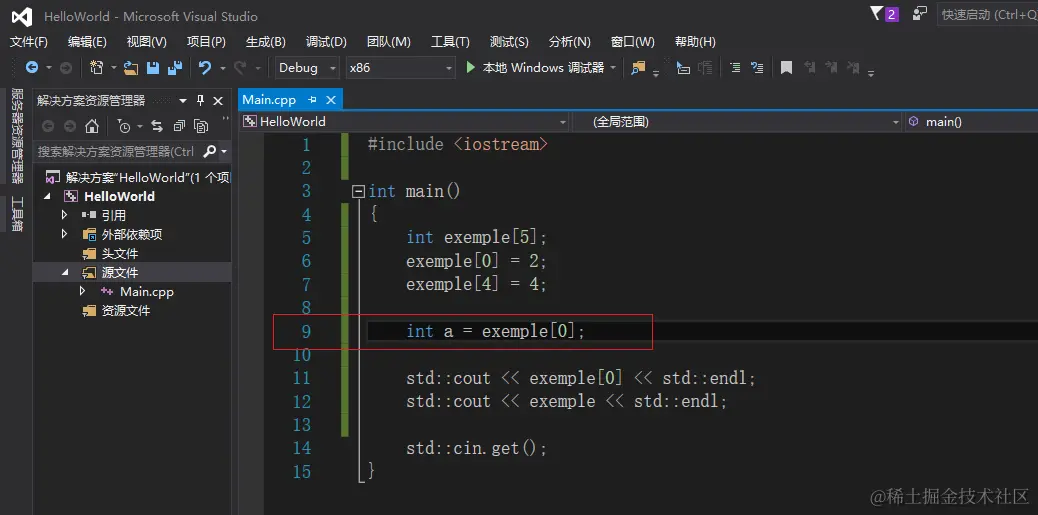Click the increase indent icon in toolbar
The height and width of the screenshot is (515, 1038).
pyautogui.click(x=735, y=68)
